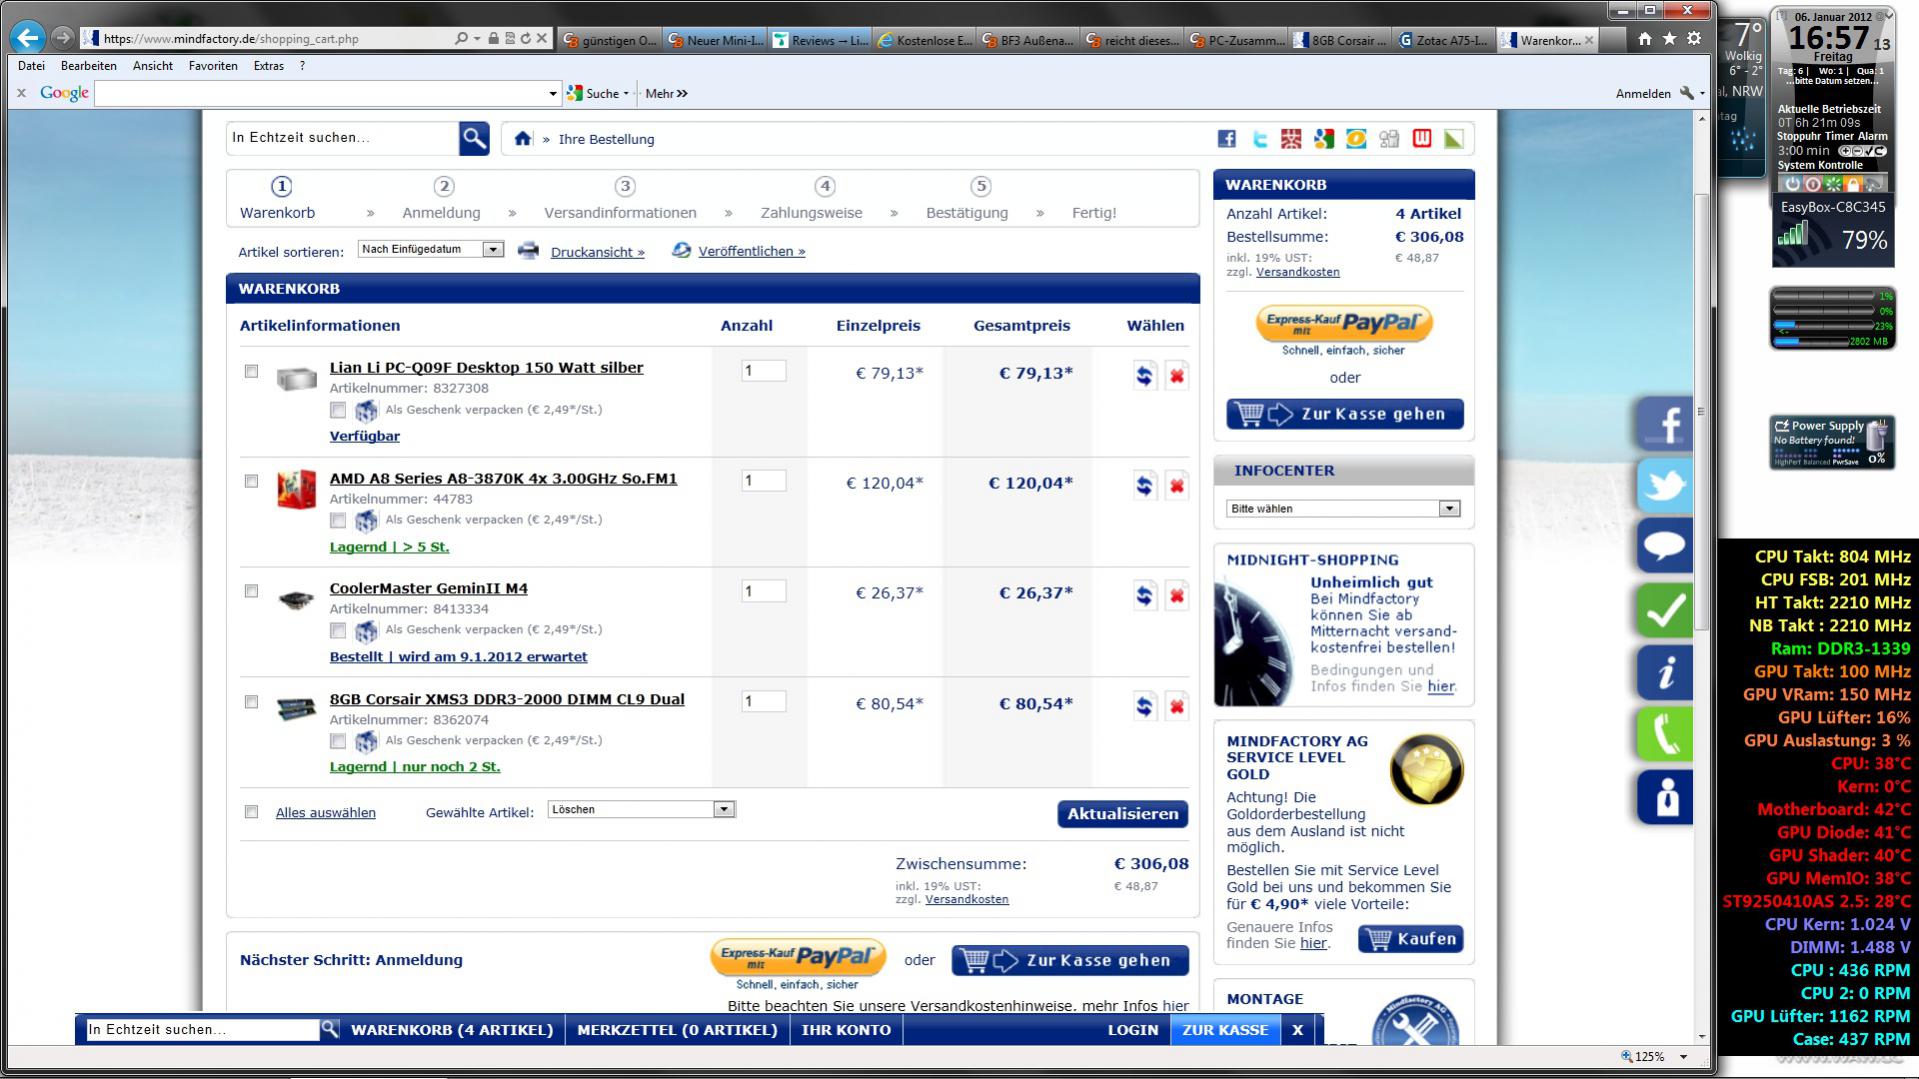
Task: Open the Favoriten menu
Action: [x=213, y=66]
